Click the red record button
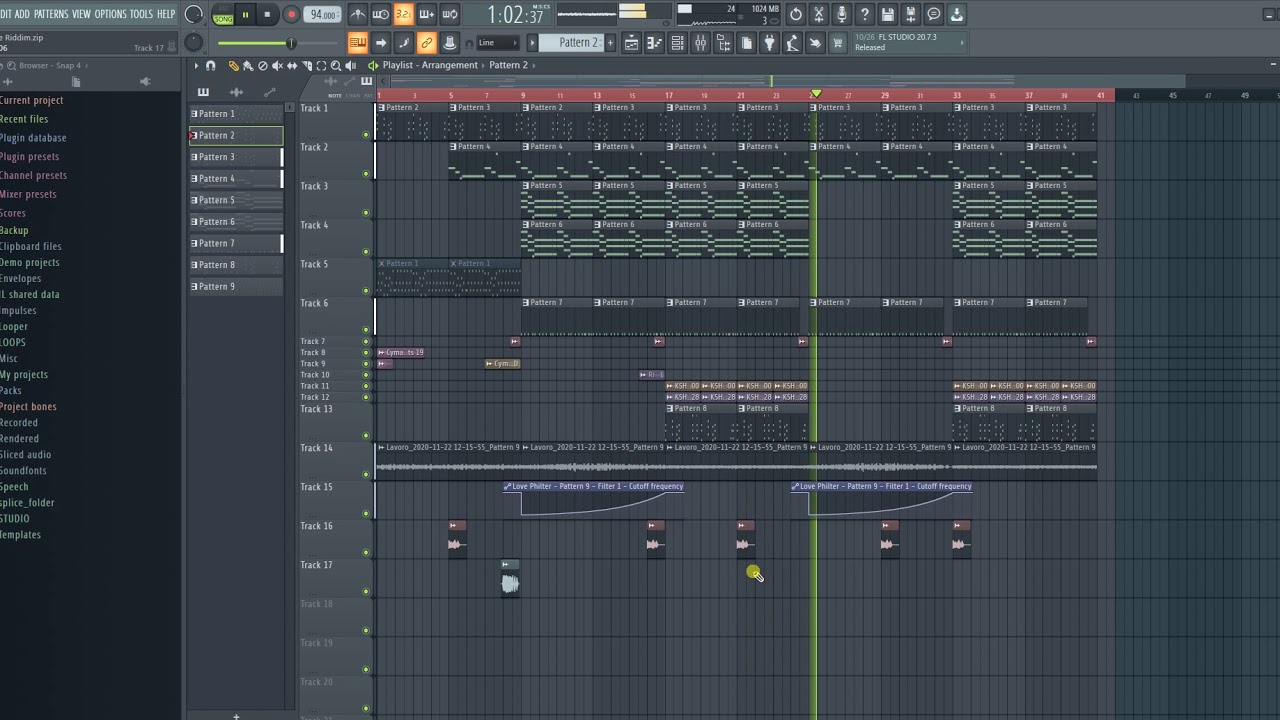Image resolution: width=1280 pixels, height=720 pixels. pyautogui.click(x=291, y=15)
